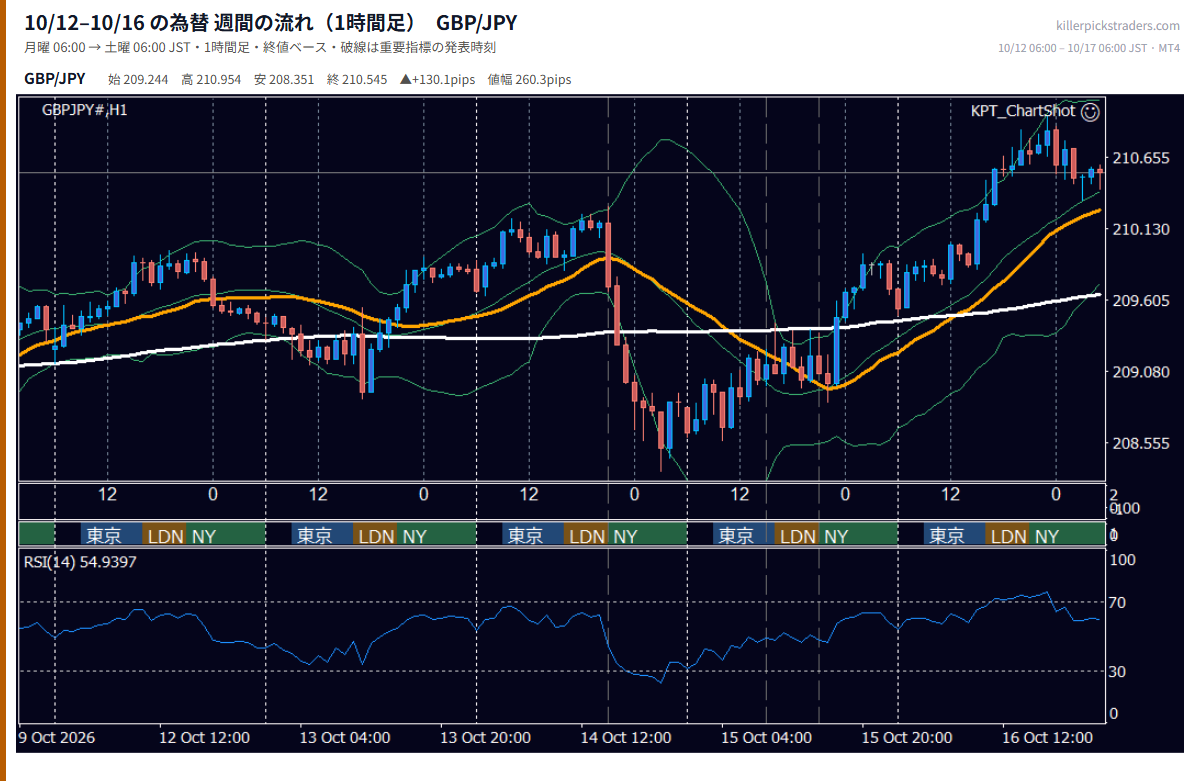Click the RSI(14) 54.9397 indicator label
Viewport: 1200px width, 781px height.
(80, 562)
